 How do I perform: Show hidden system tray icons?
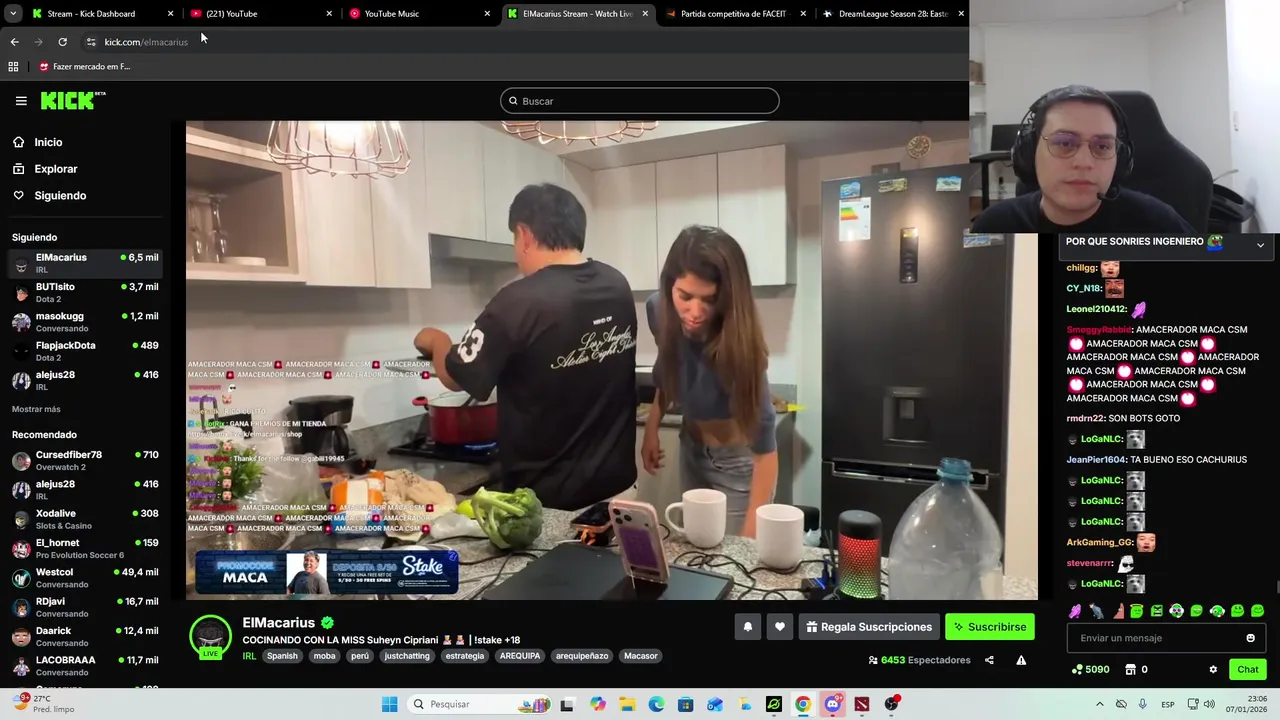coord(1100,704)
